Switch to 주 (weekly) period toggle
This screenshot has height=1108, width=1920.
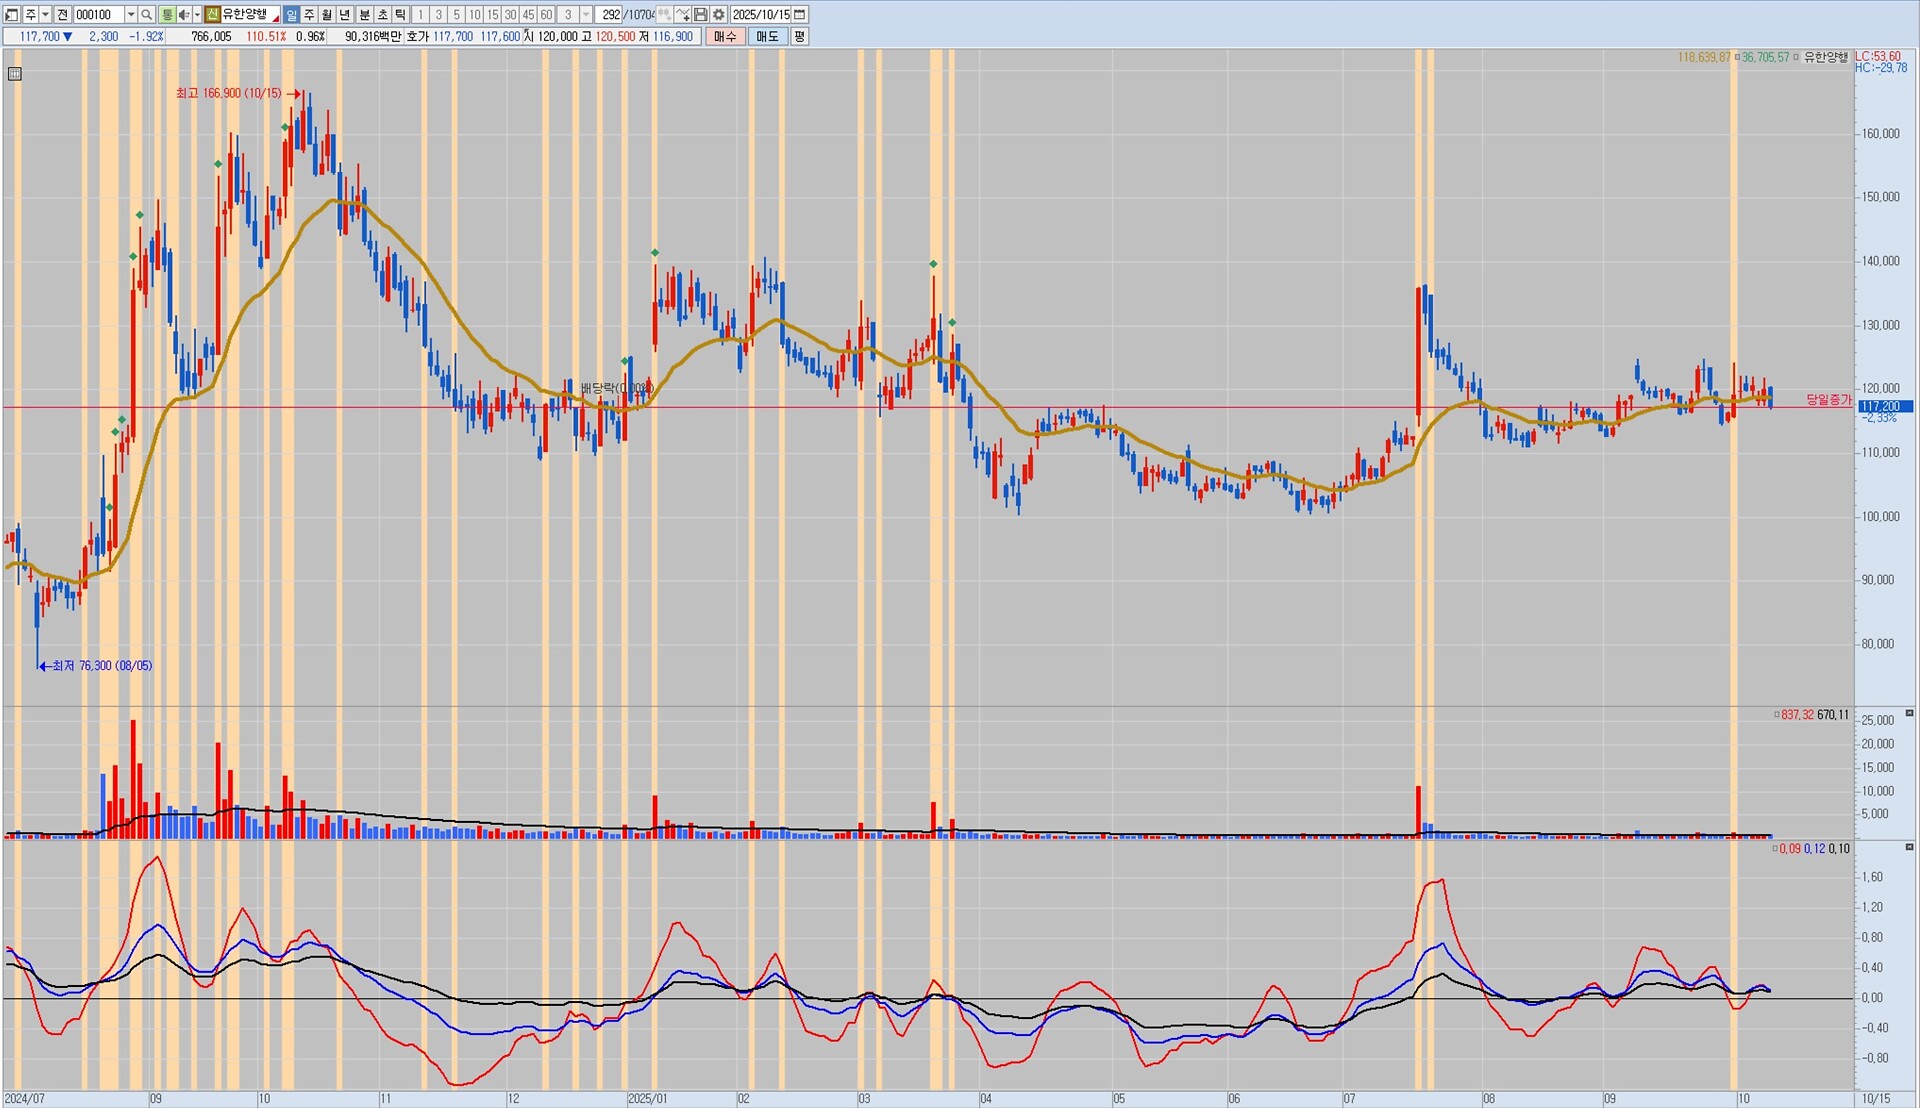tap(309, 14)
